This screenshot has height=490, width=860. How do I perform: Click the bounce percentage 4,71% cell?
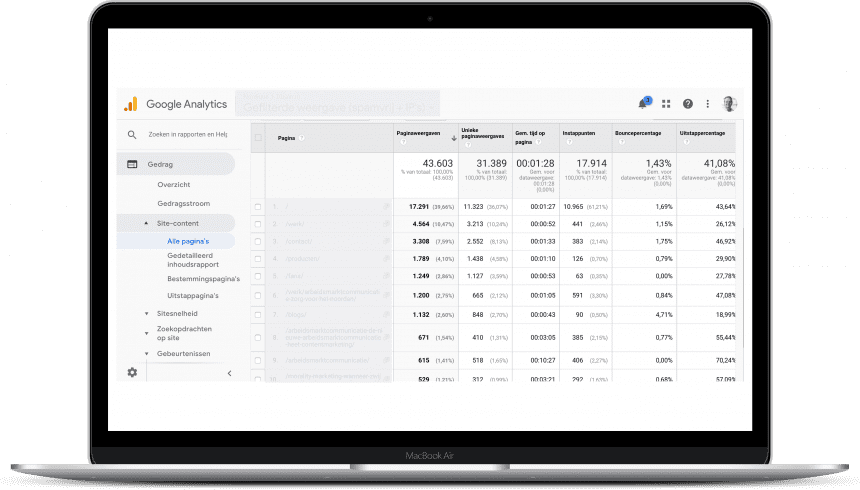pyautogui.click(x=664, y=315)
